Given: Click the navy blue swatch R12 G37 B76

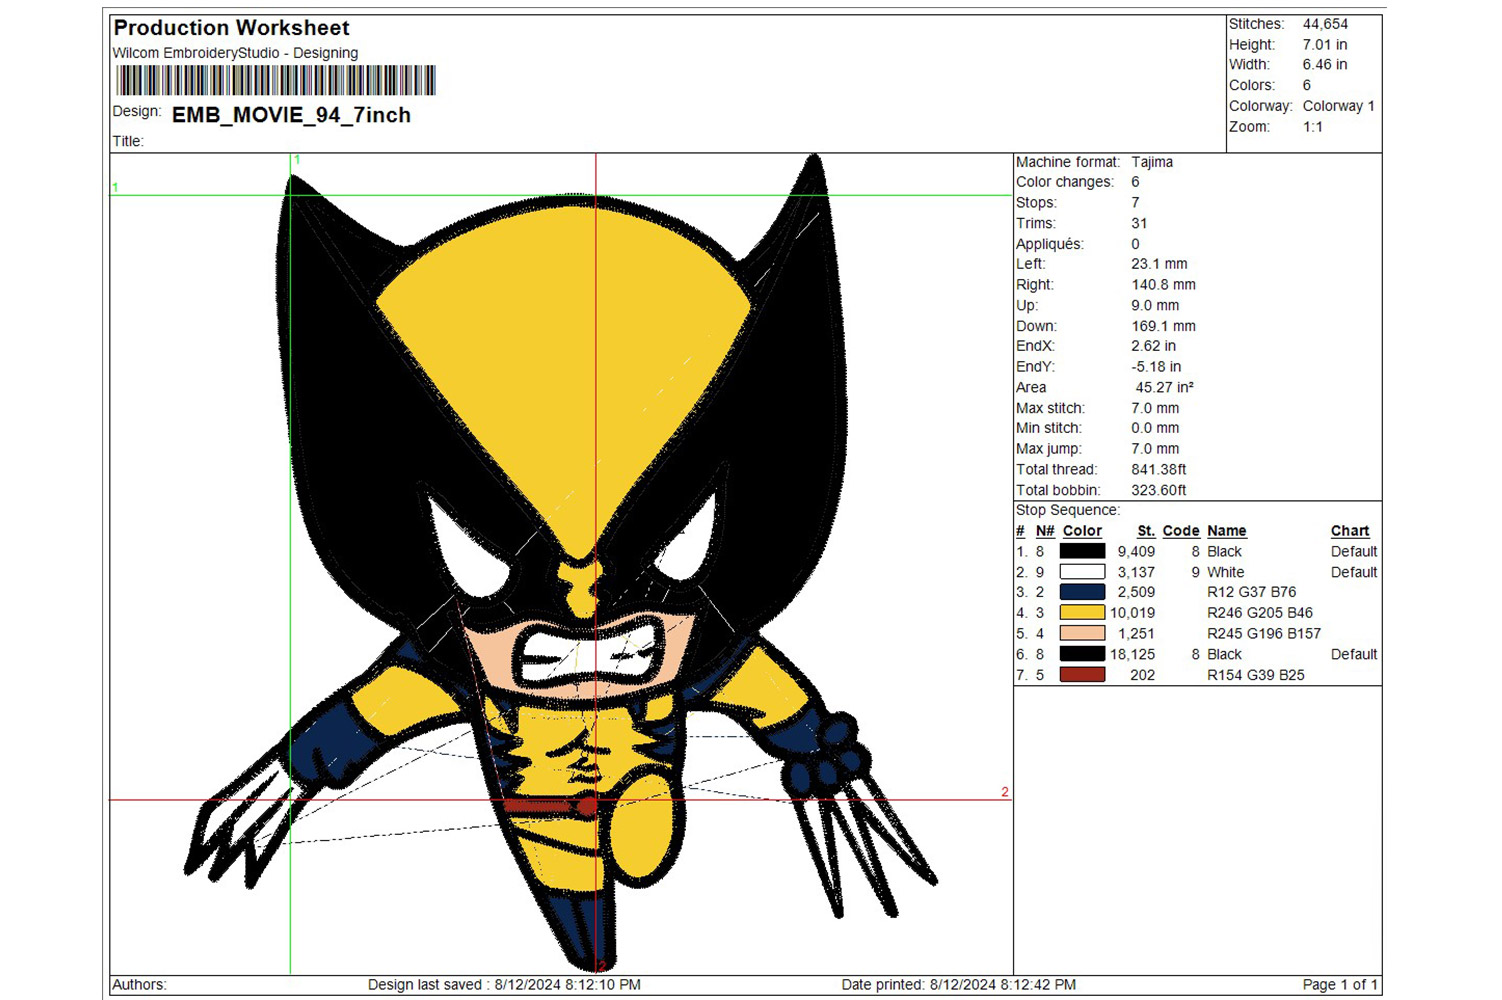Looking at the screenshot, I should coord(1082,592).
